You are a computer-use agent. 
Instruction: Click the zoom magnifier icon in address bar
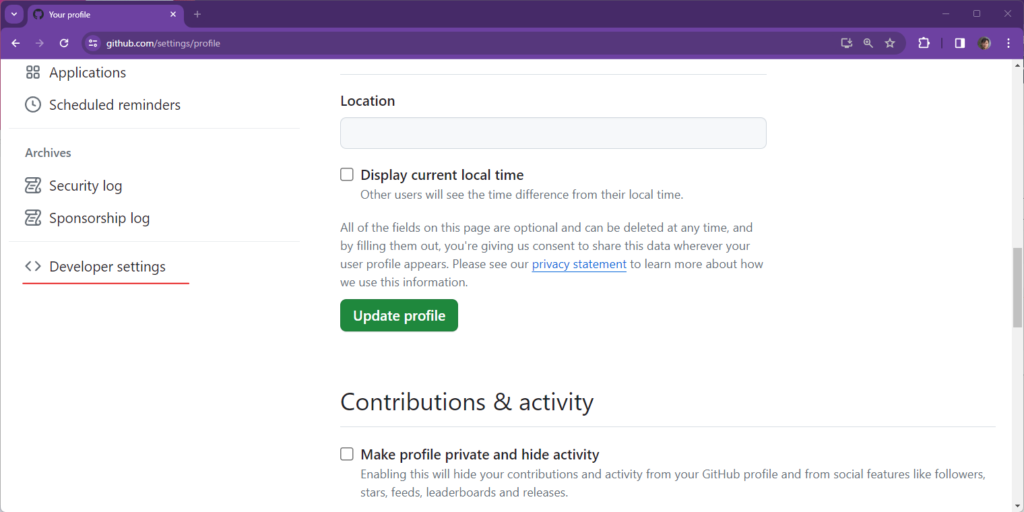point(868,43)
